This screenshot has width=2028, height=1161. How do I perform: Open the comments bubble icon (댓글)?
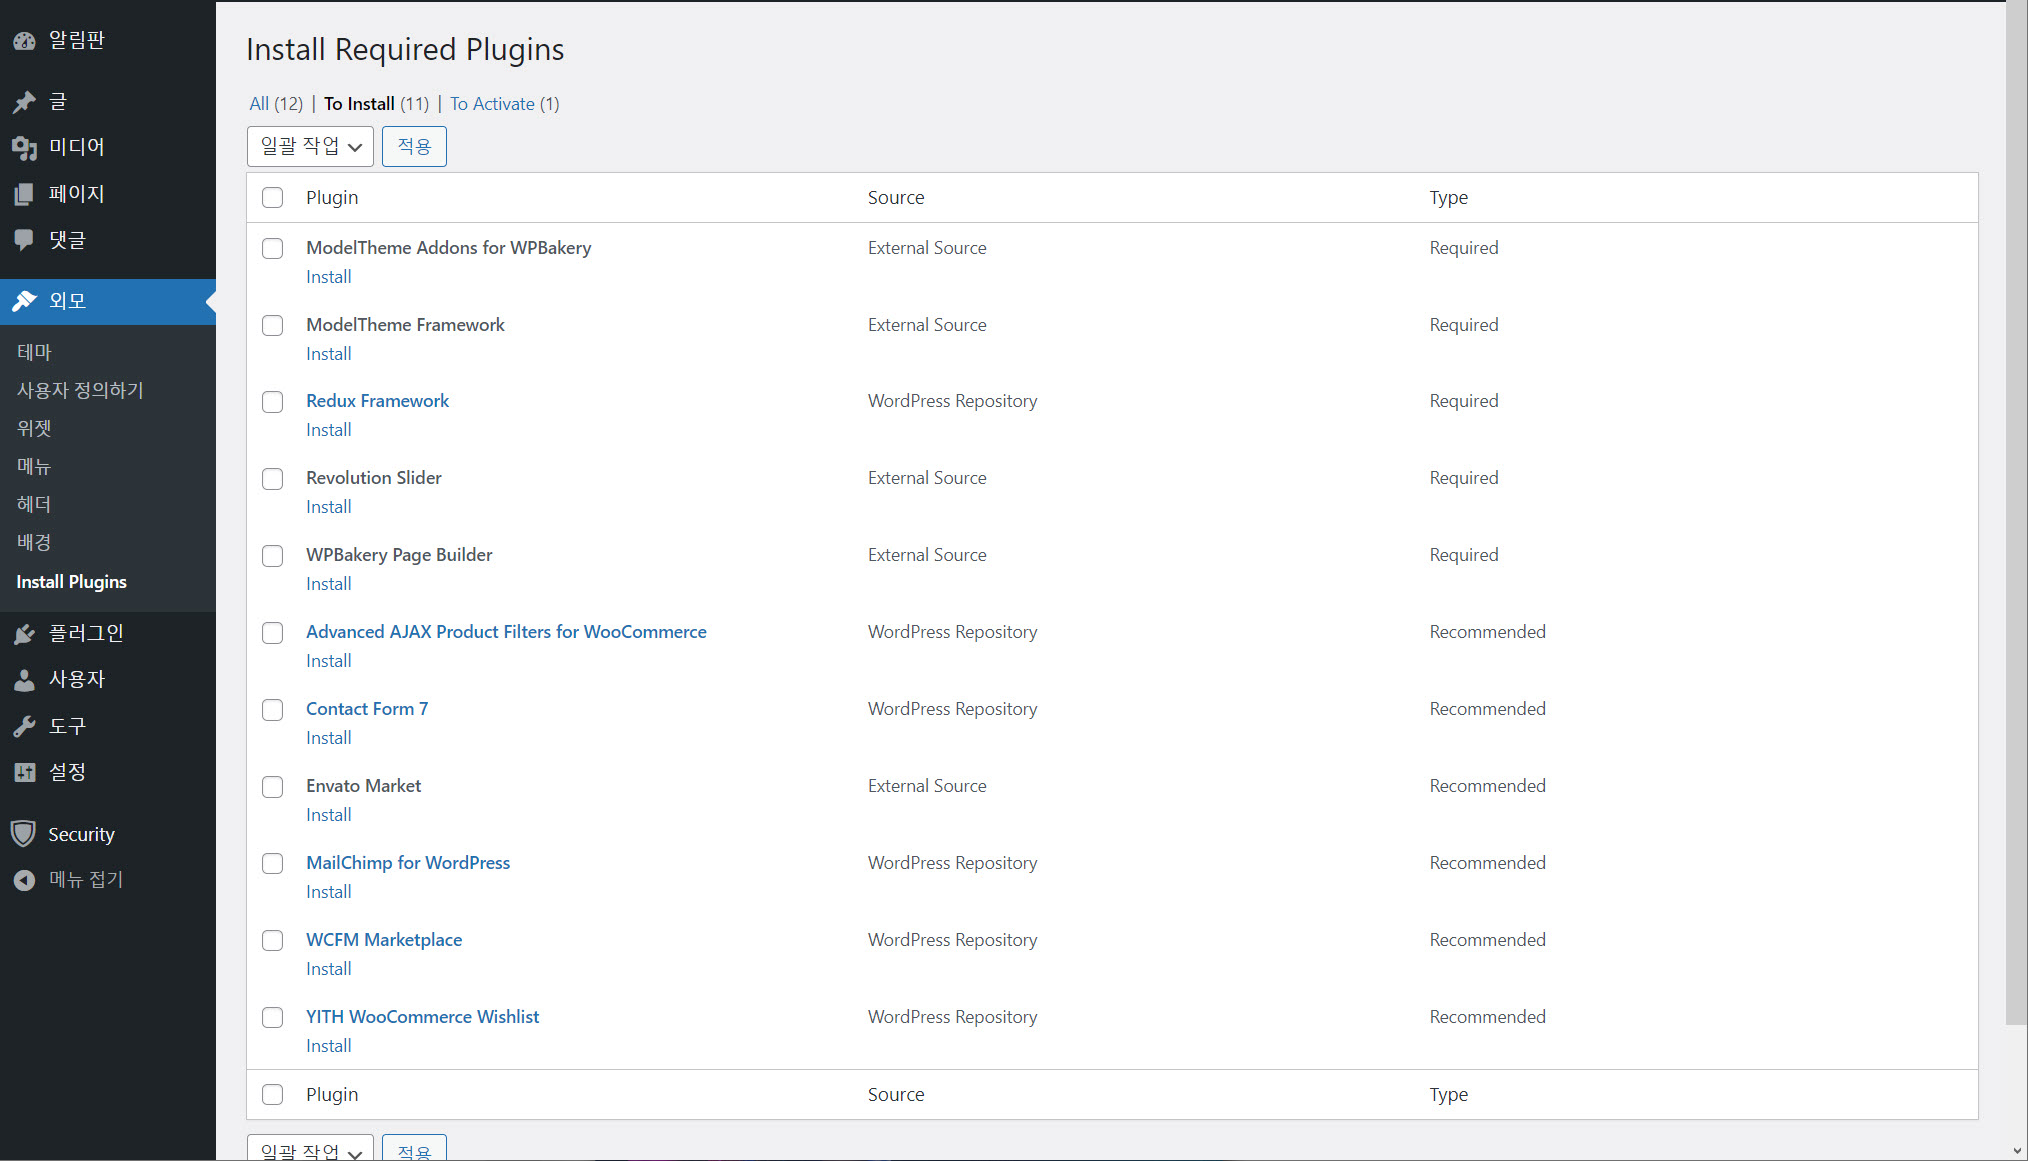(x=24, y=240)
